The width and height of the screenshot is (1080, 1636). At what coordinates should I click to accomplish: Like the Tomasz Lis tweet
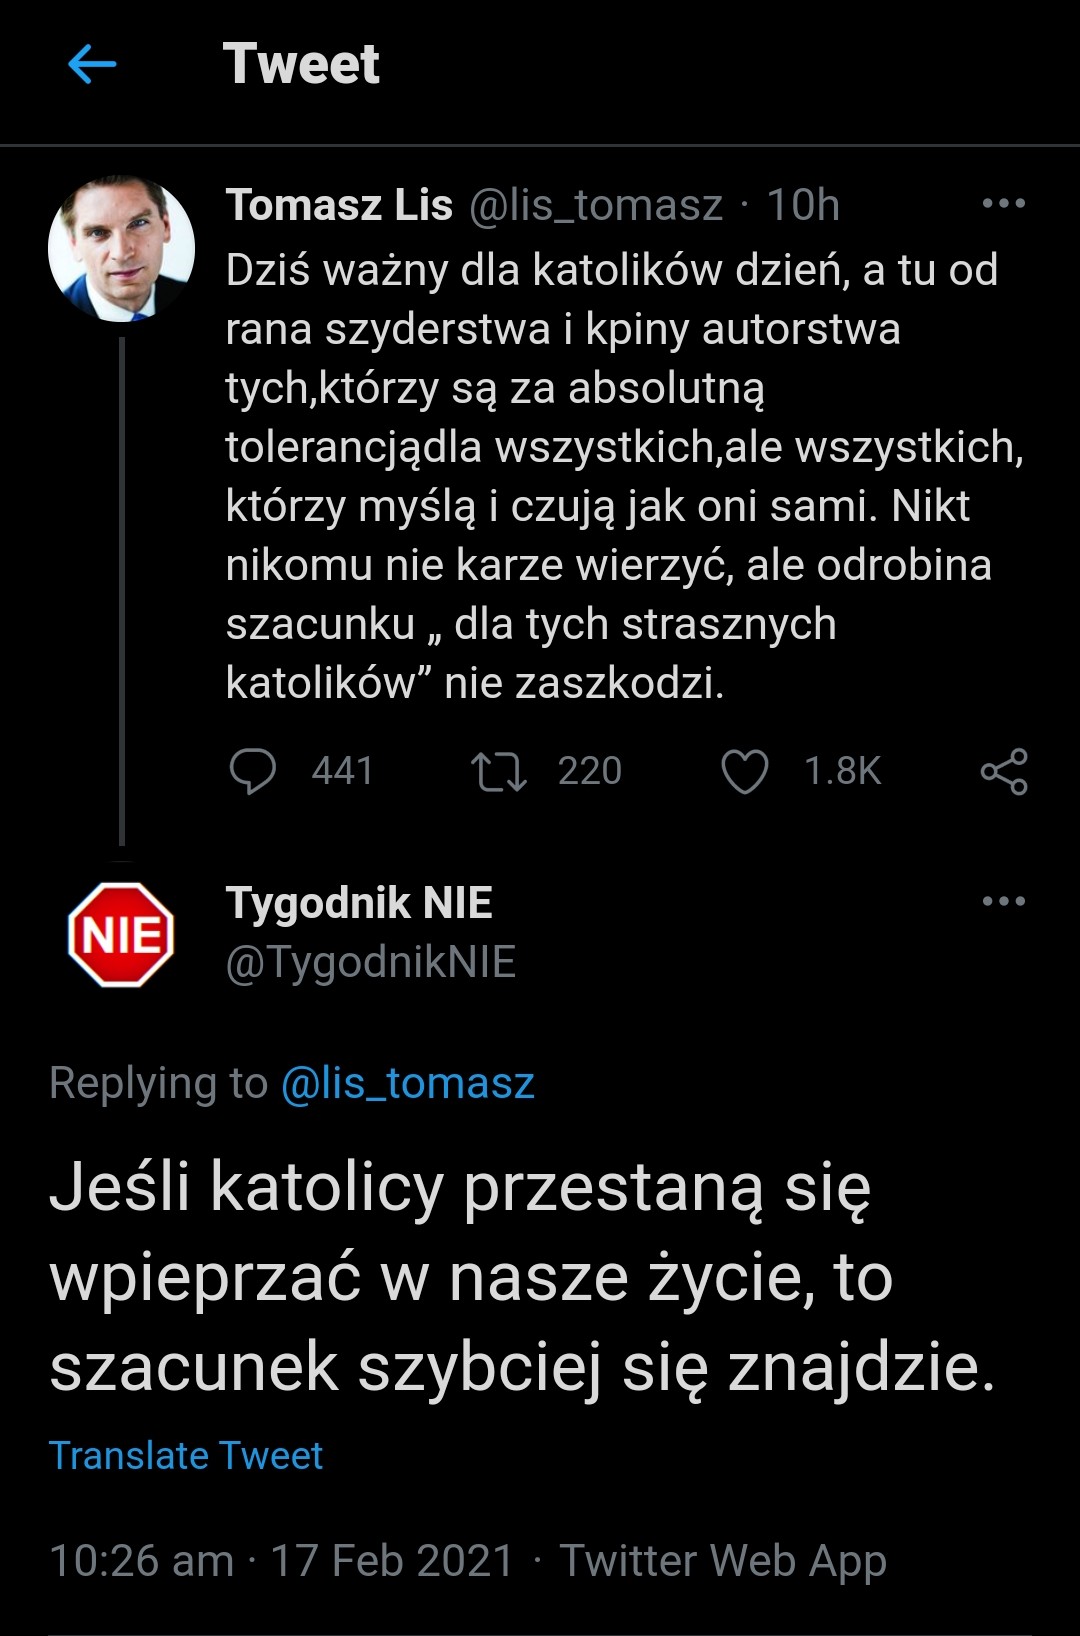(745, 772)
